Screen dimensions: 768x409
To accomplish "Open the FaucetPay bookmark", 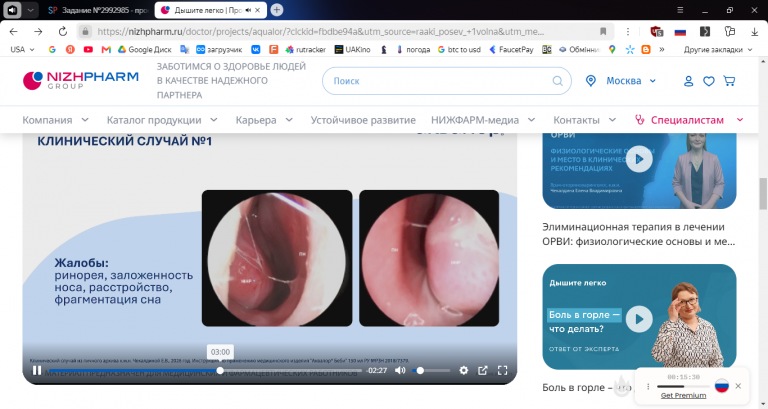I will (x=511, y=49).
